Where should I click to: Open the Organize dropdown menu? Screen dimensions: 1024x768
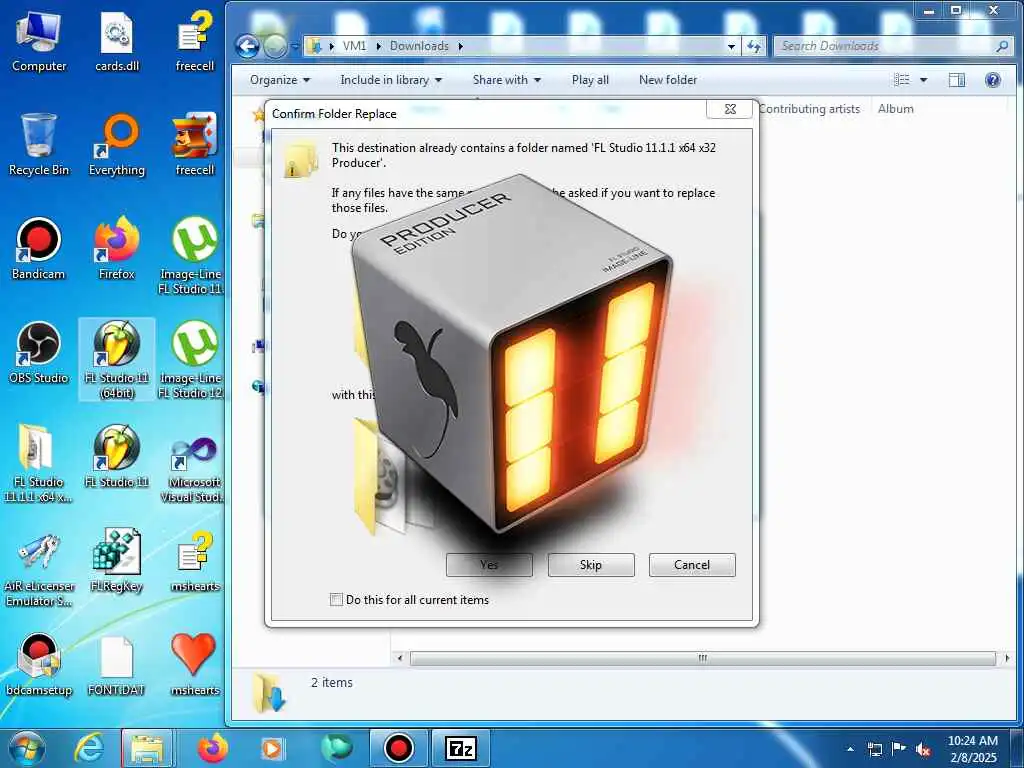[x=280, y=80]
